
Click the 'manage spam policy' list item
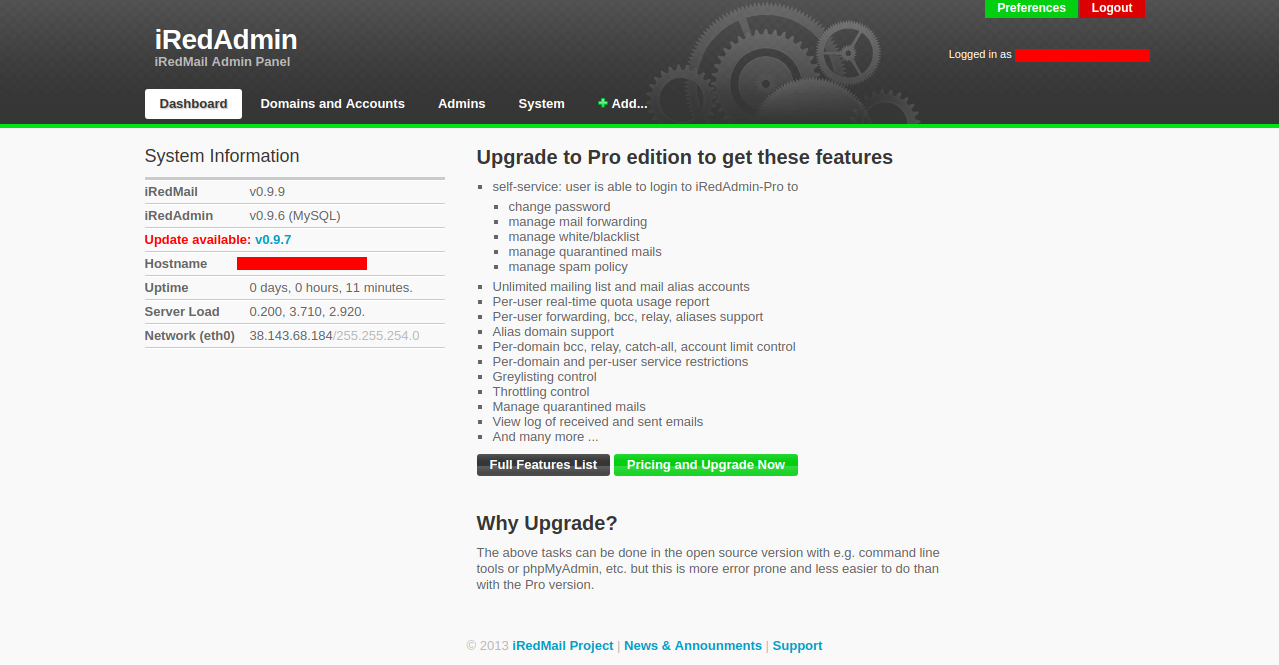(568, 267)
